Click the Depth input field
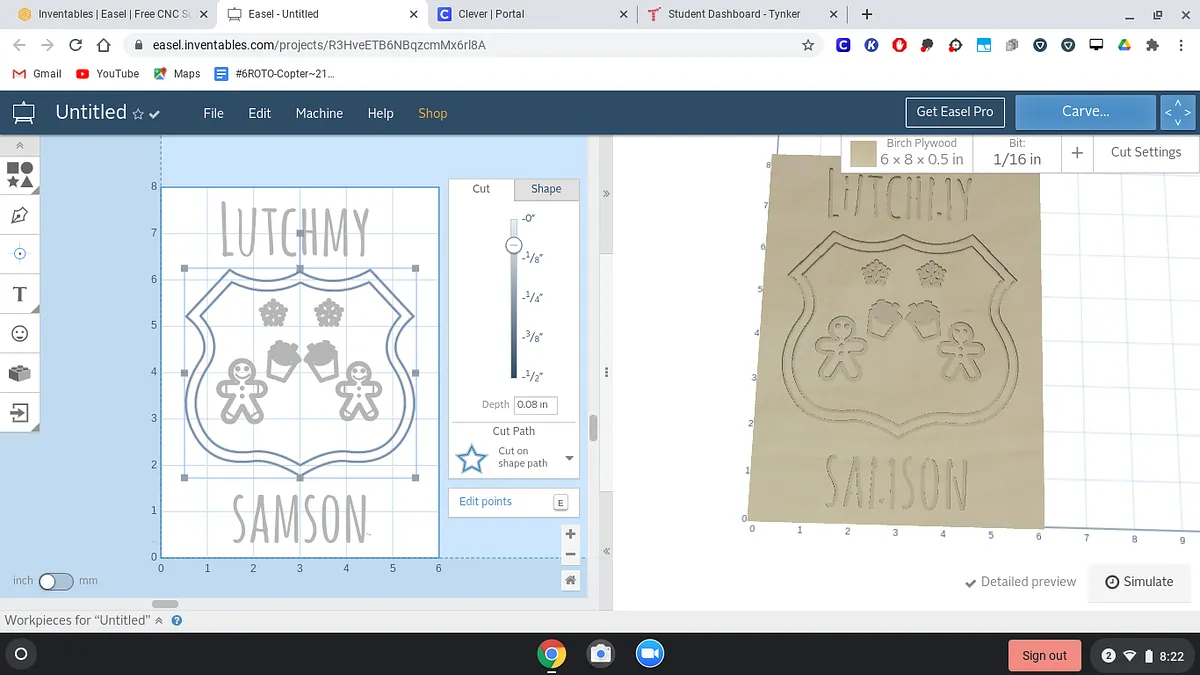The width and height of the screenshot is (1200, 675). [x=535, y=405]
